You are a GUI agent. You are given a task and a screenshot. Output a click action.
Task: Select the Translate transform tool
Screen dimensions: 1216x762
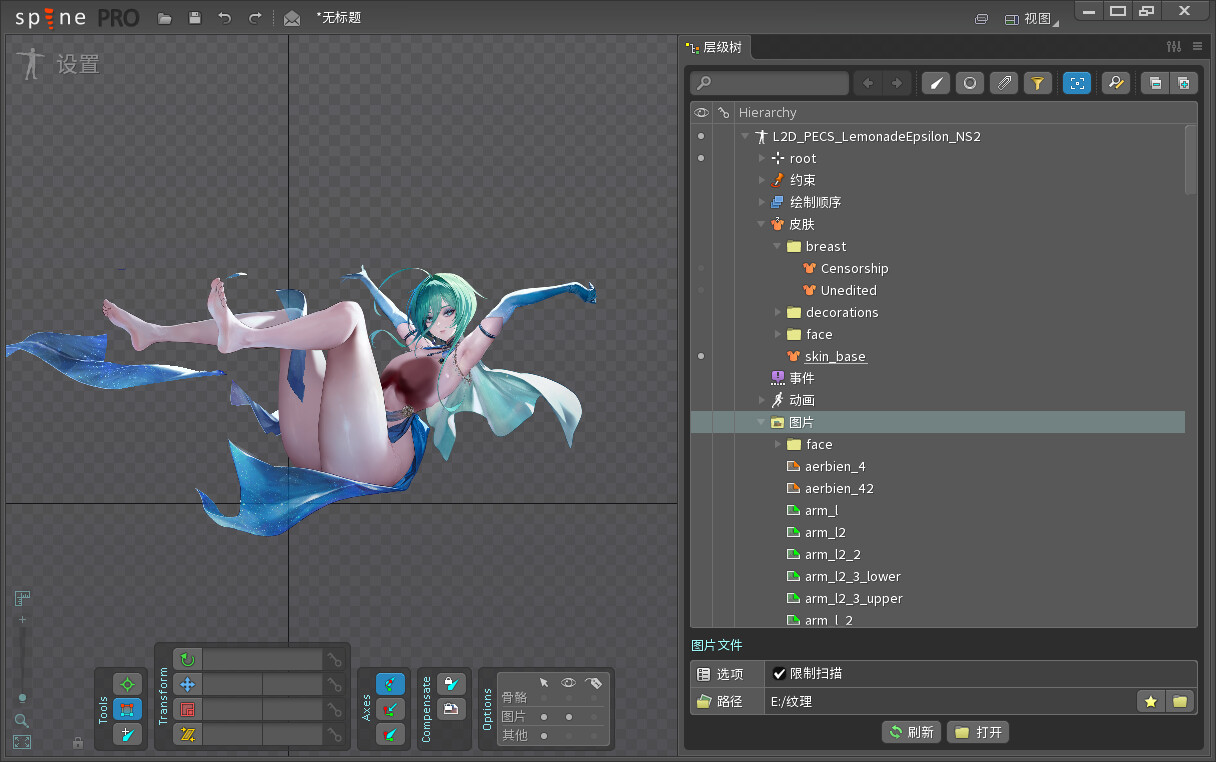[x=187, y=685]
